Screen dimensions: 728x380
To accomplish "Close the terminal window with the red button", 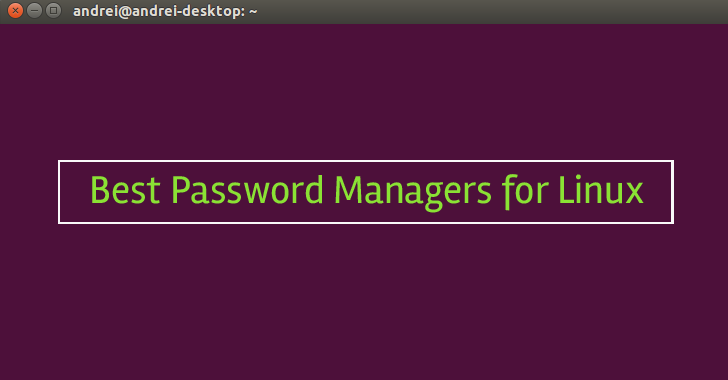I will coord(15,10).
